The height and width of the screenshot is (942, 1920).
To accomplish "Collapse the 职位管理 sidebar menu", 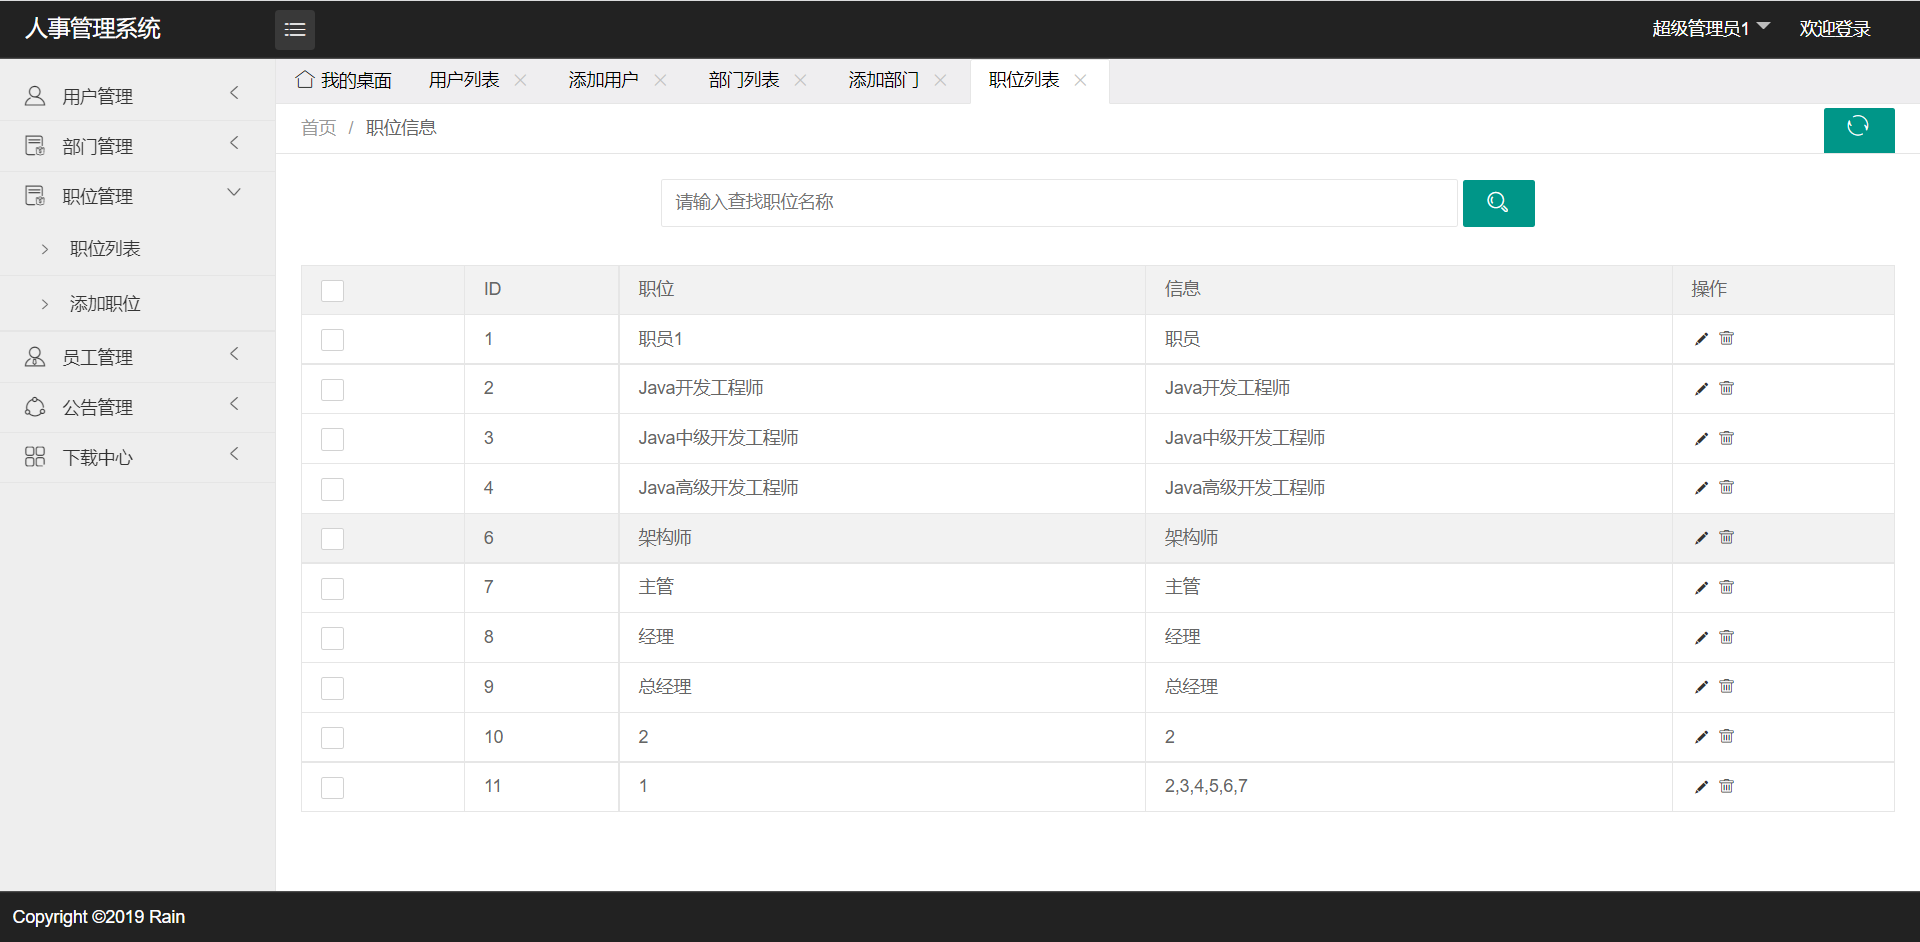I will click(x=137, y=196).
